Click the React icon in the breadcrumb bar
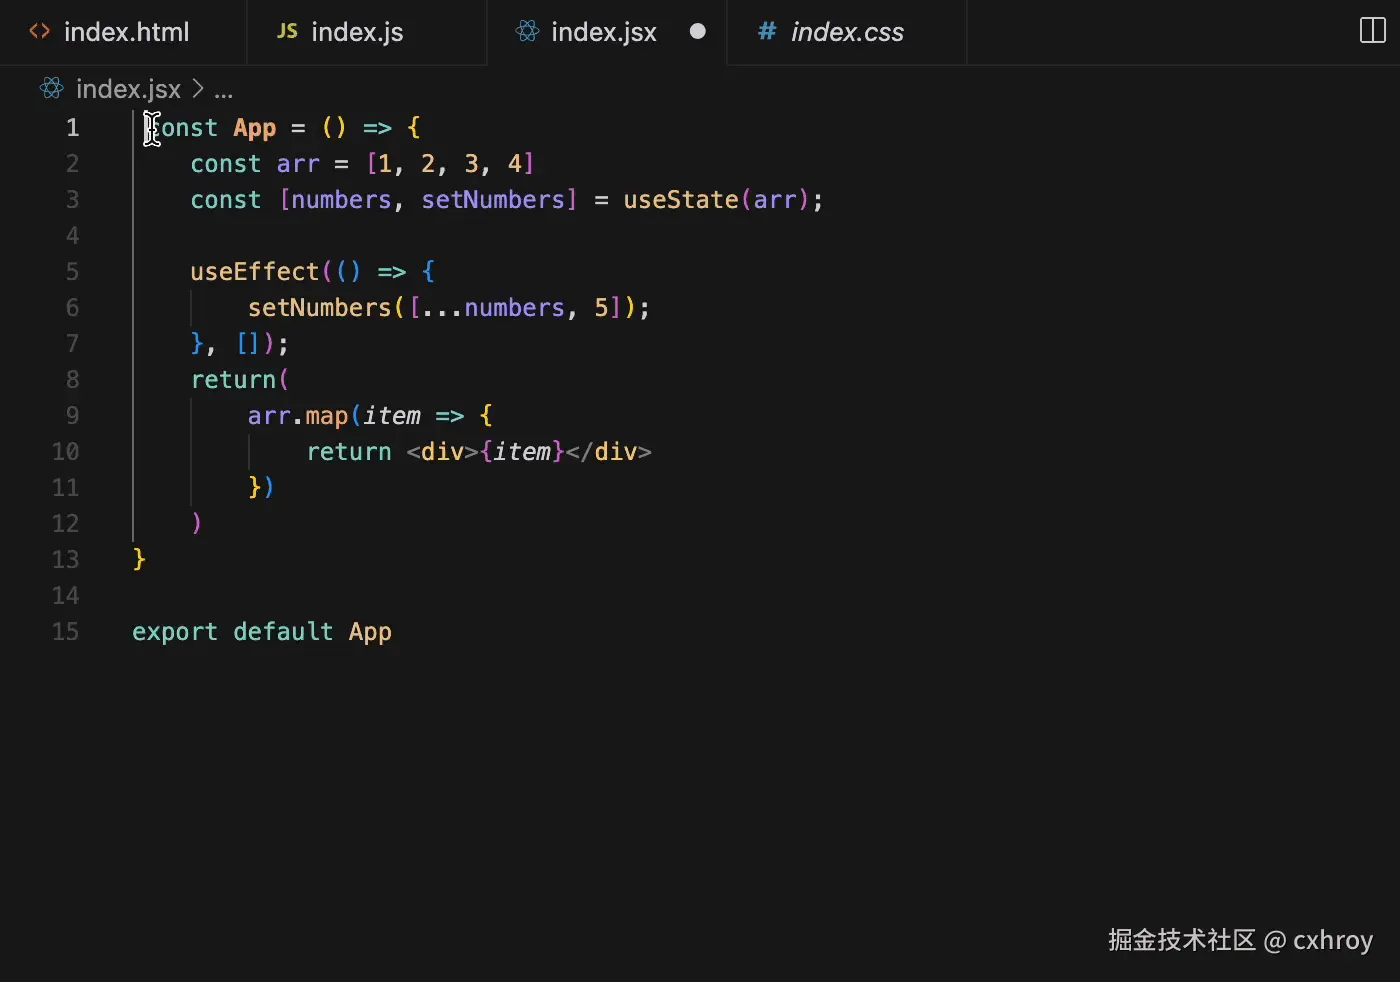 pos(50,88)
